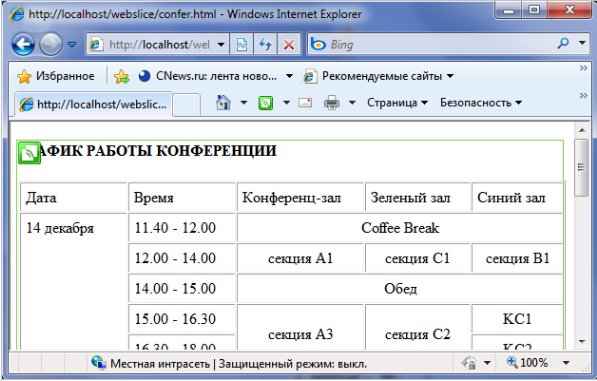Add to favorites bar star-arrow icon
597x381 pixels.
point(121,76)
